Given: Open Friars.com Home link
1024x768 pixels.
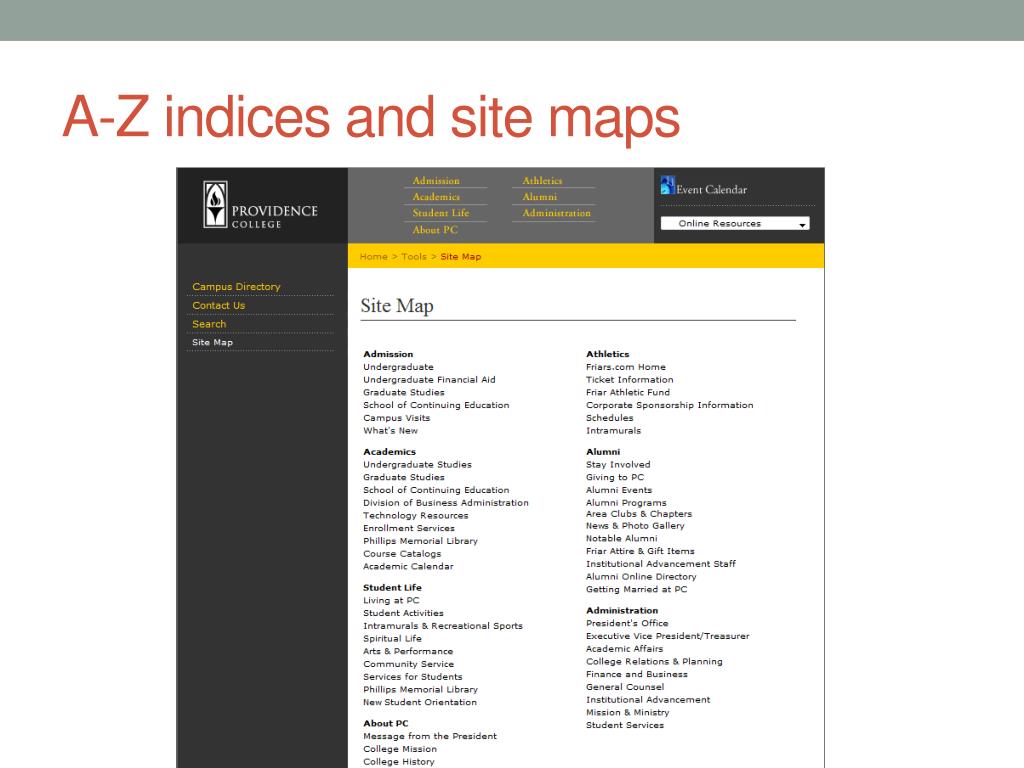Looking at the screenshot, I should [626, 367].
